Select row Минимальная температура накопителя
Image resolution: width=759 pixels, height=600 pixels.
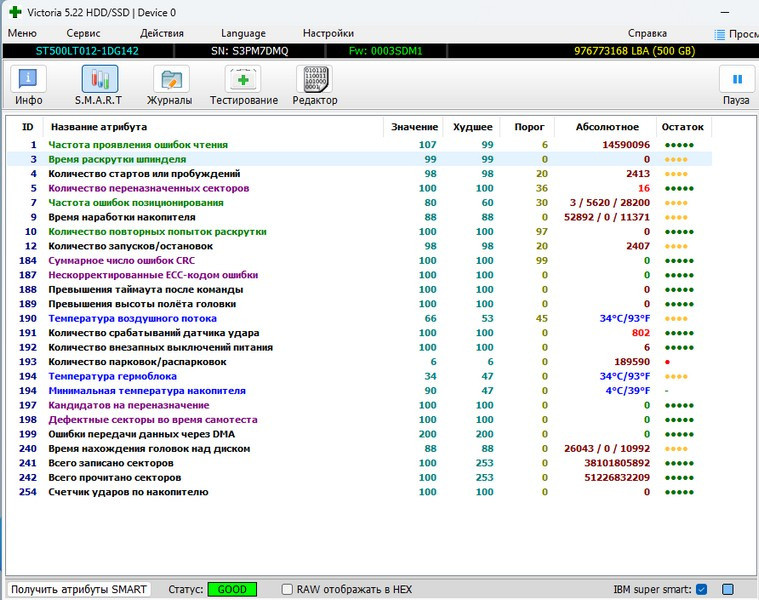coord(359,390)
